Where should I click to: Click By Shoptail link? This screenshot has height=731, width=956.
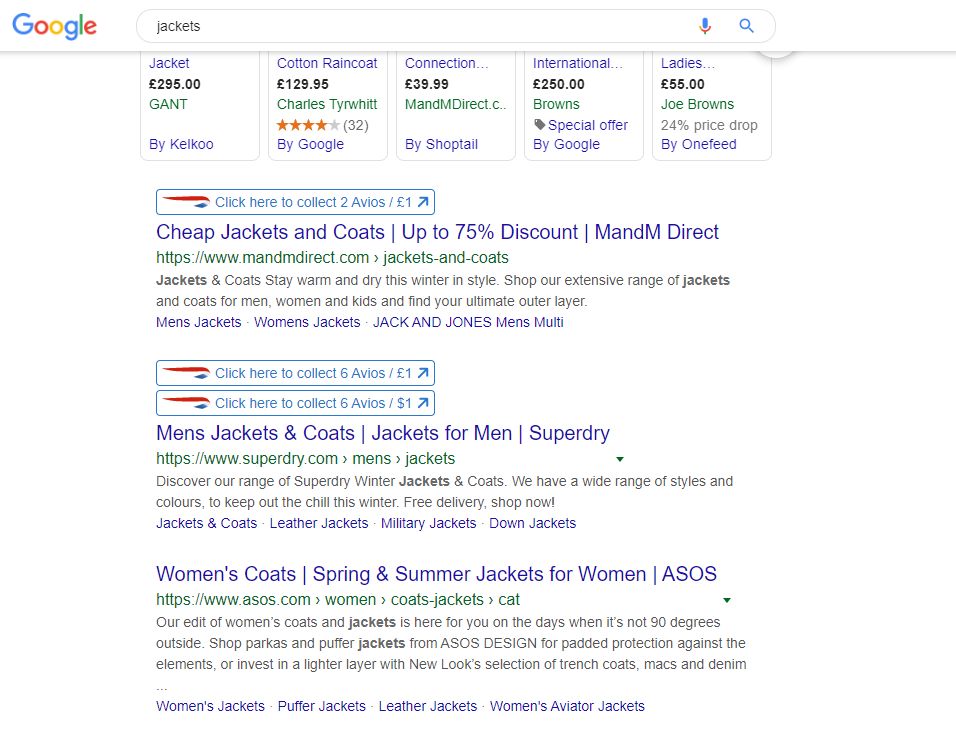(441, 144)
